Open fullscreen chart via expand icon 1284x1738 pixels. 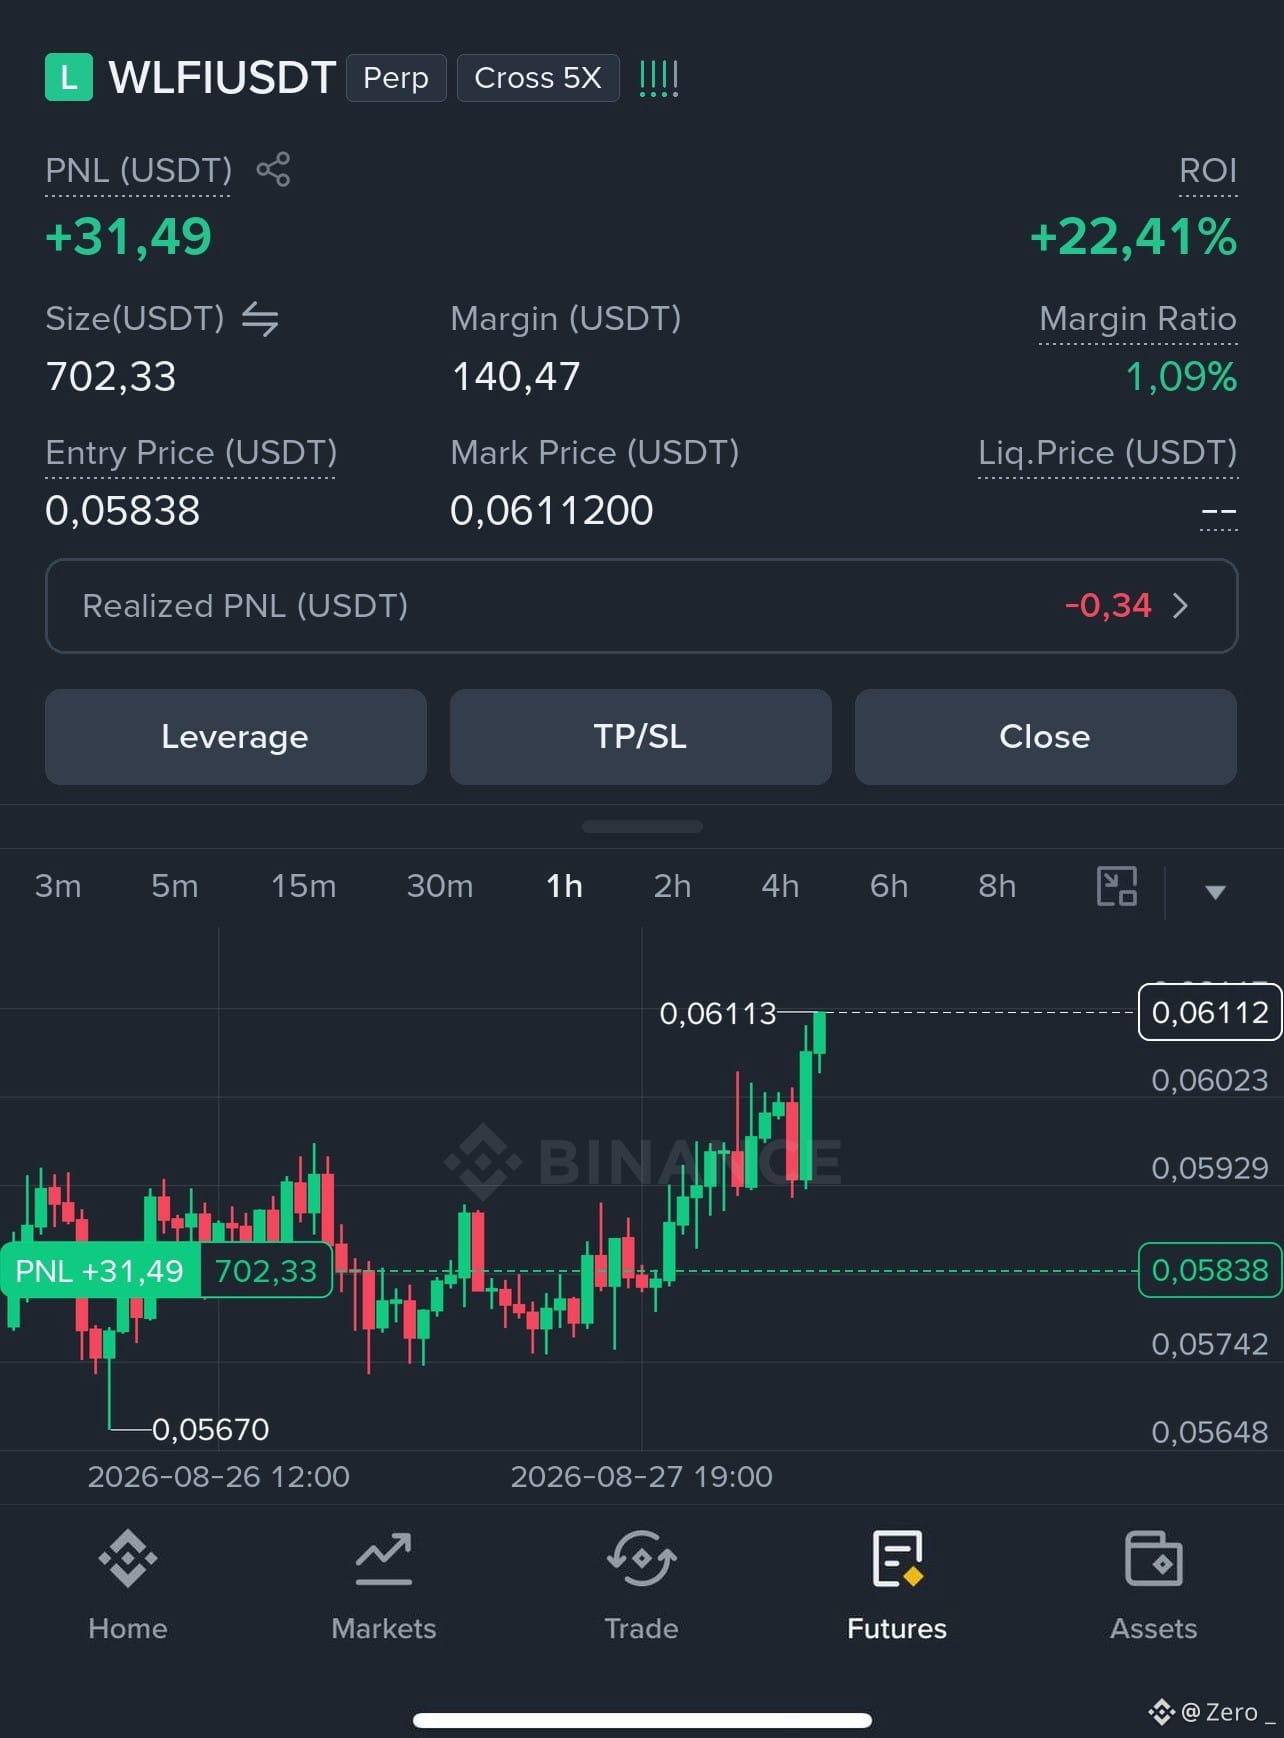1117,886
